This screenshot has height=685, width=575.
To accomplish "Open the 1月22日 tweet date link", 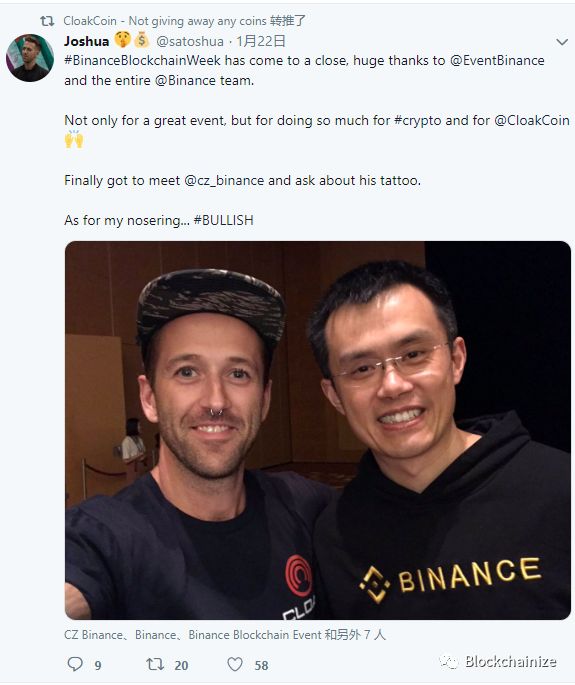I will [261, 42].
